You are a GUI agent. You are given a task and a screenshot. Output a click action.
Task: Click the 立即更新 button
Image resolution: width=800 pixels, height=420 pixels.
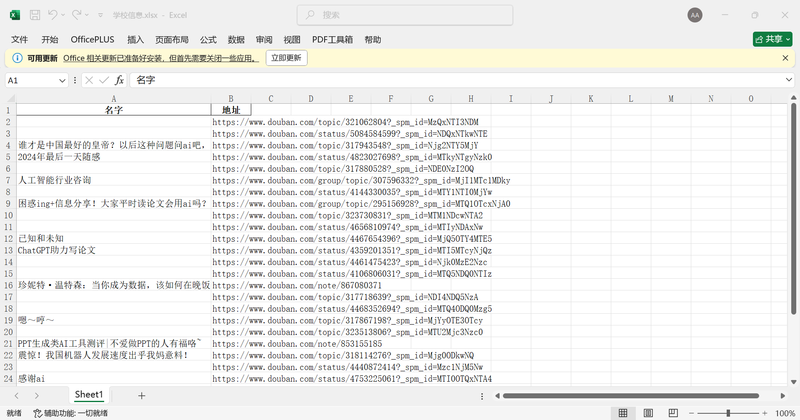coord(286,58)
